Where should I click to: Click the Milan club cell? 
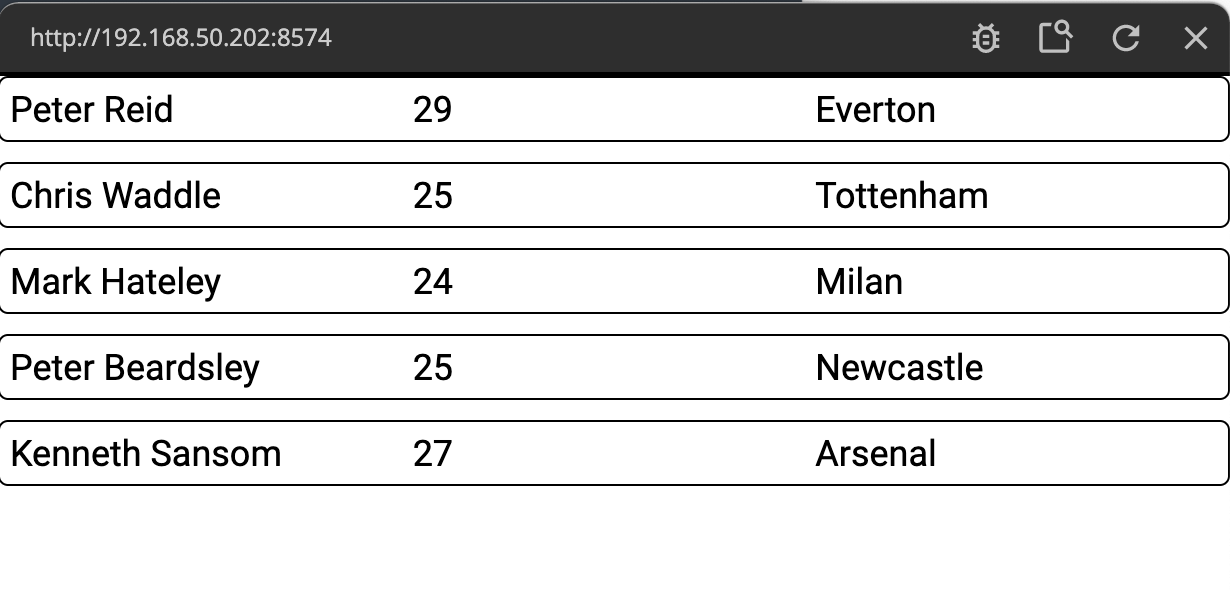click(x=859, y=281)
